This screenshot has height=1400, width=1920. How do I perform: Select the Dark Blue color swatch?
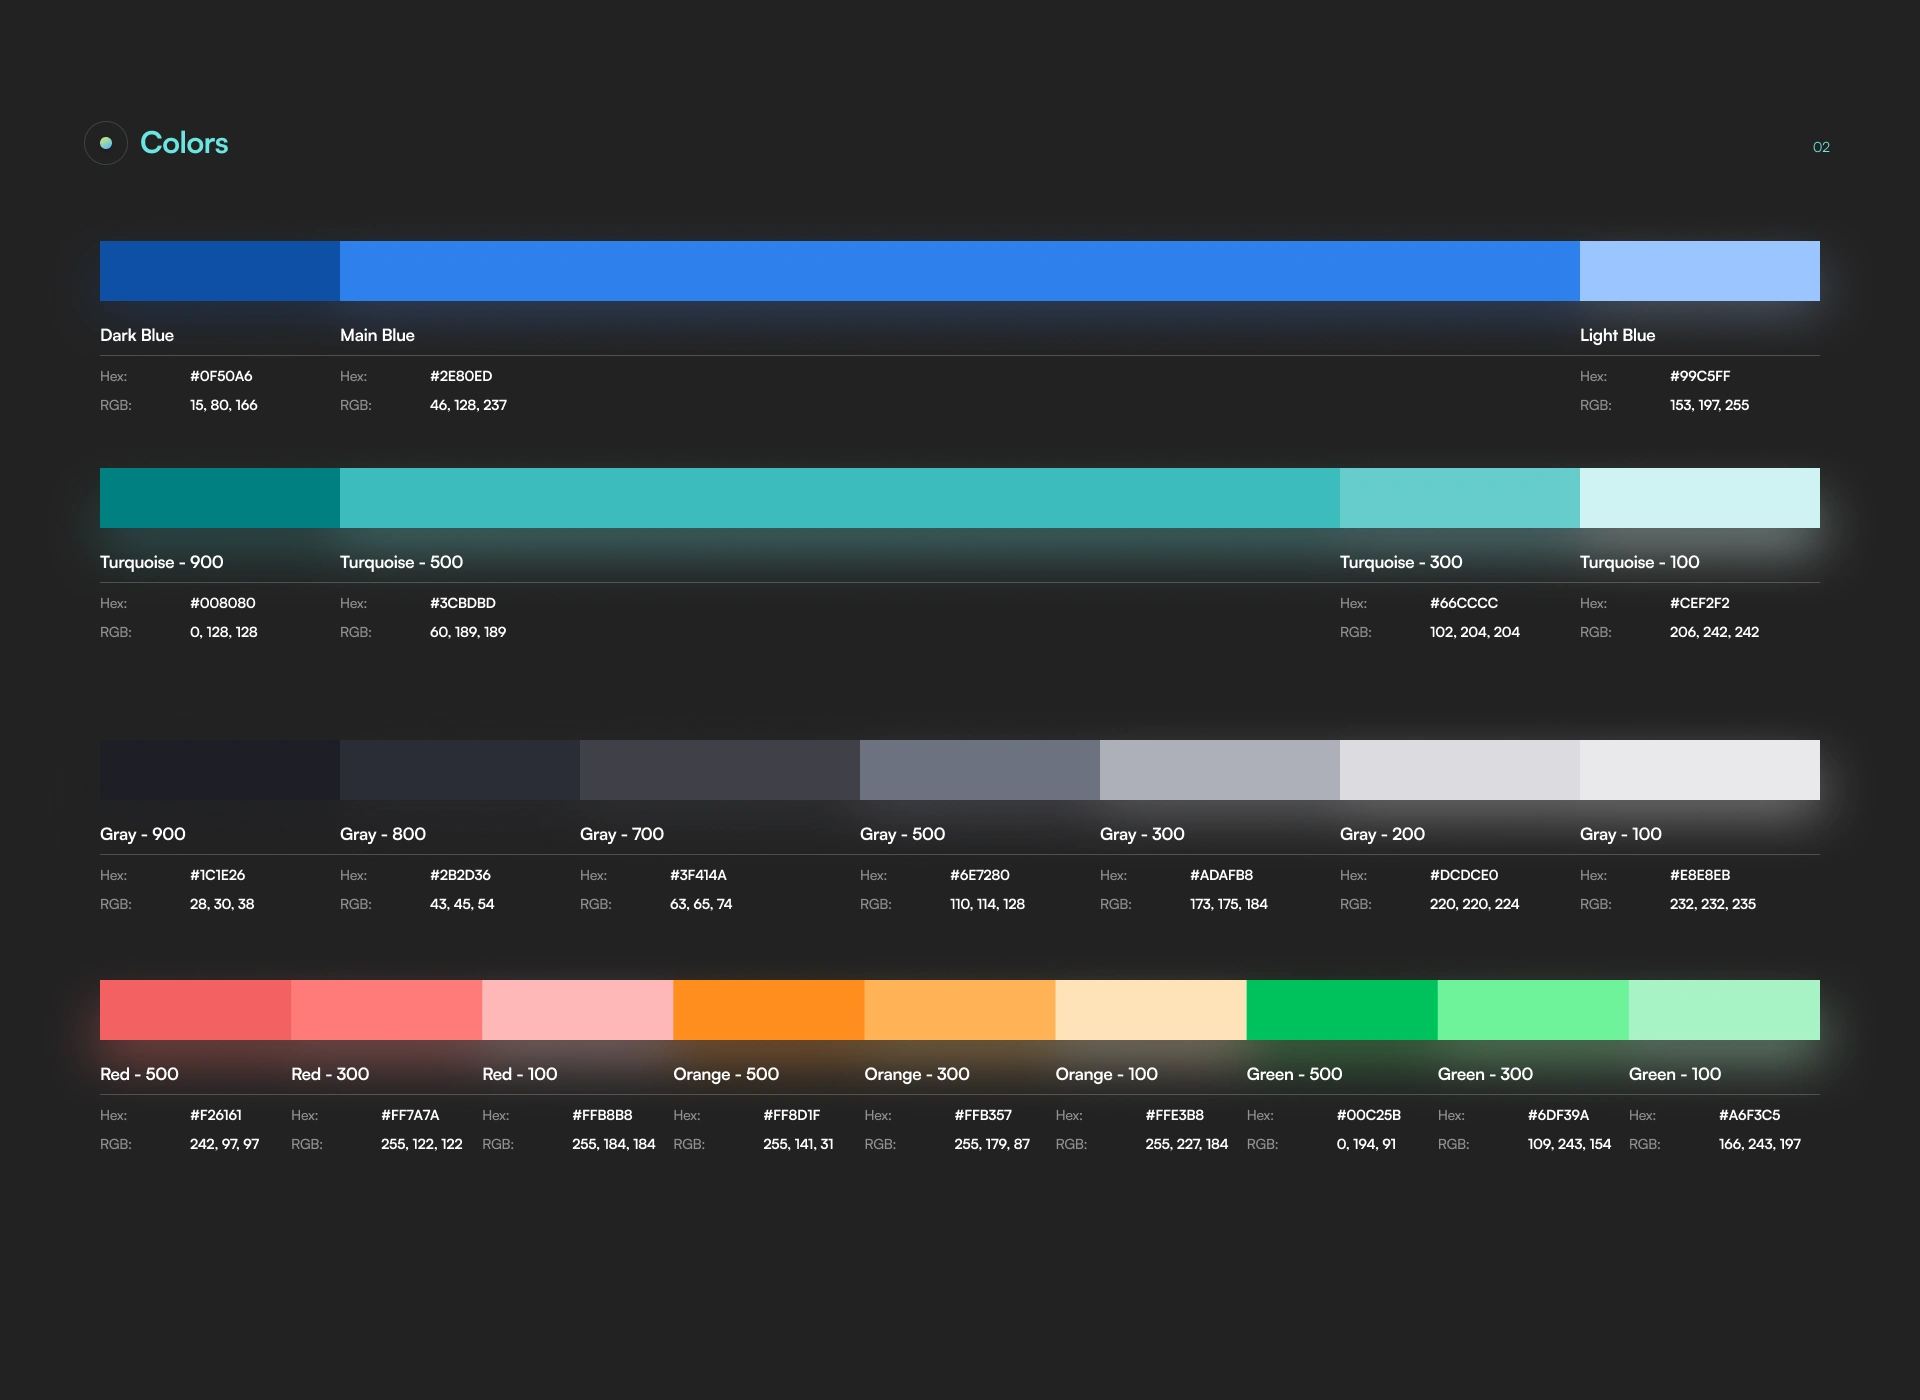point(220,271)
